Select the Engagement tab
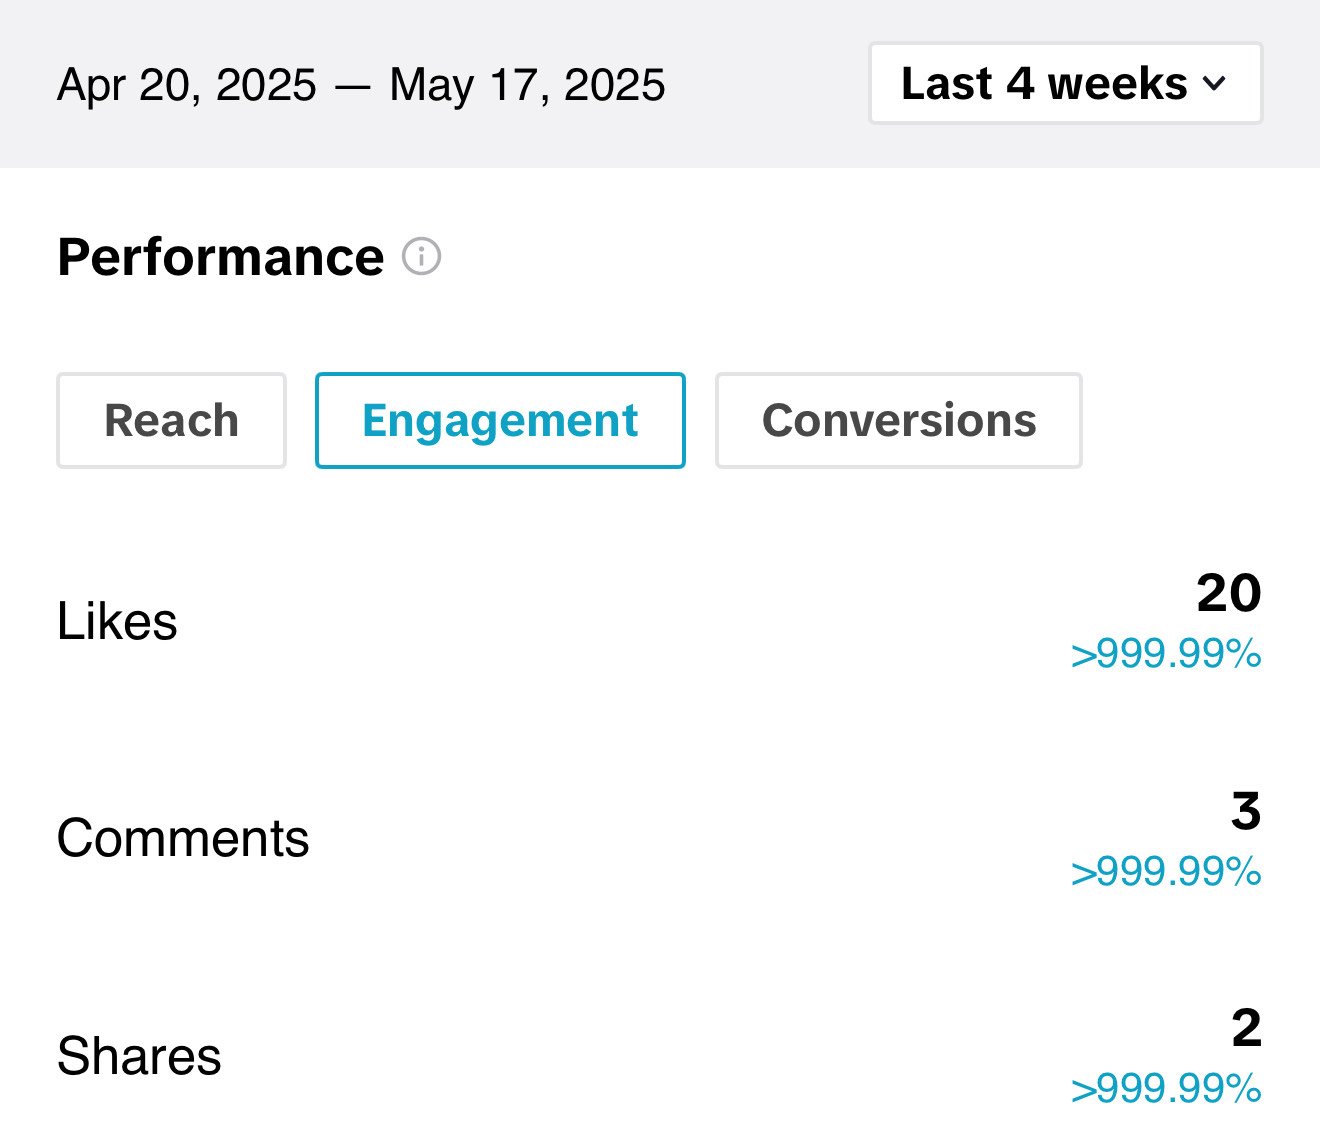Viewport: 1320px width, 1142px height. tap(500, 421)
